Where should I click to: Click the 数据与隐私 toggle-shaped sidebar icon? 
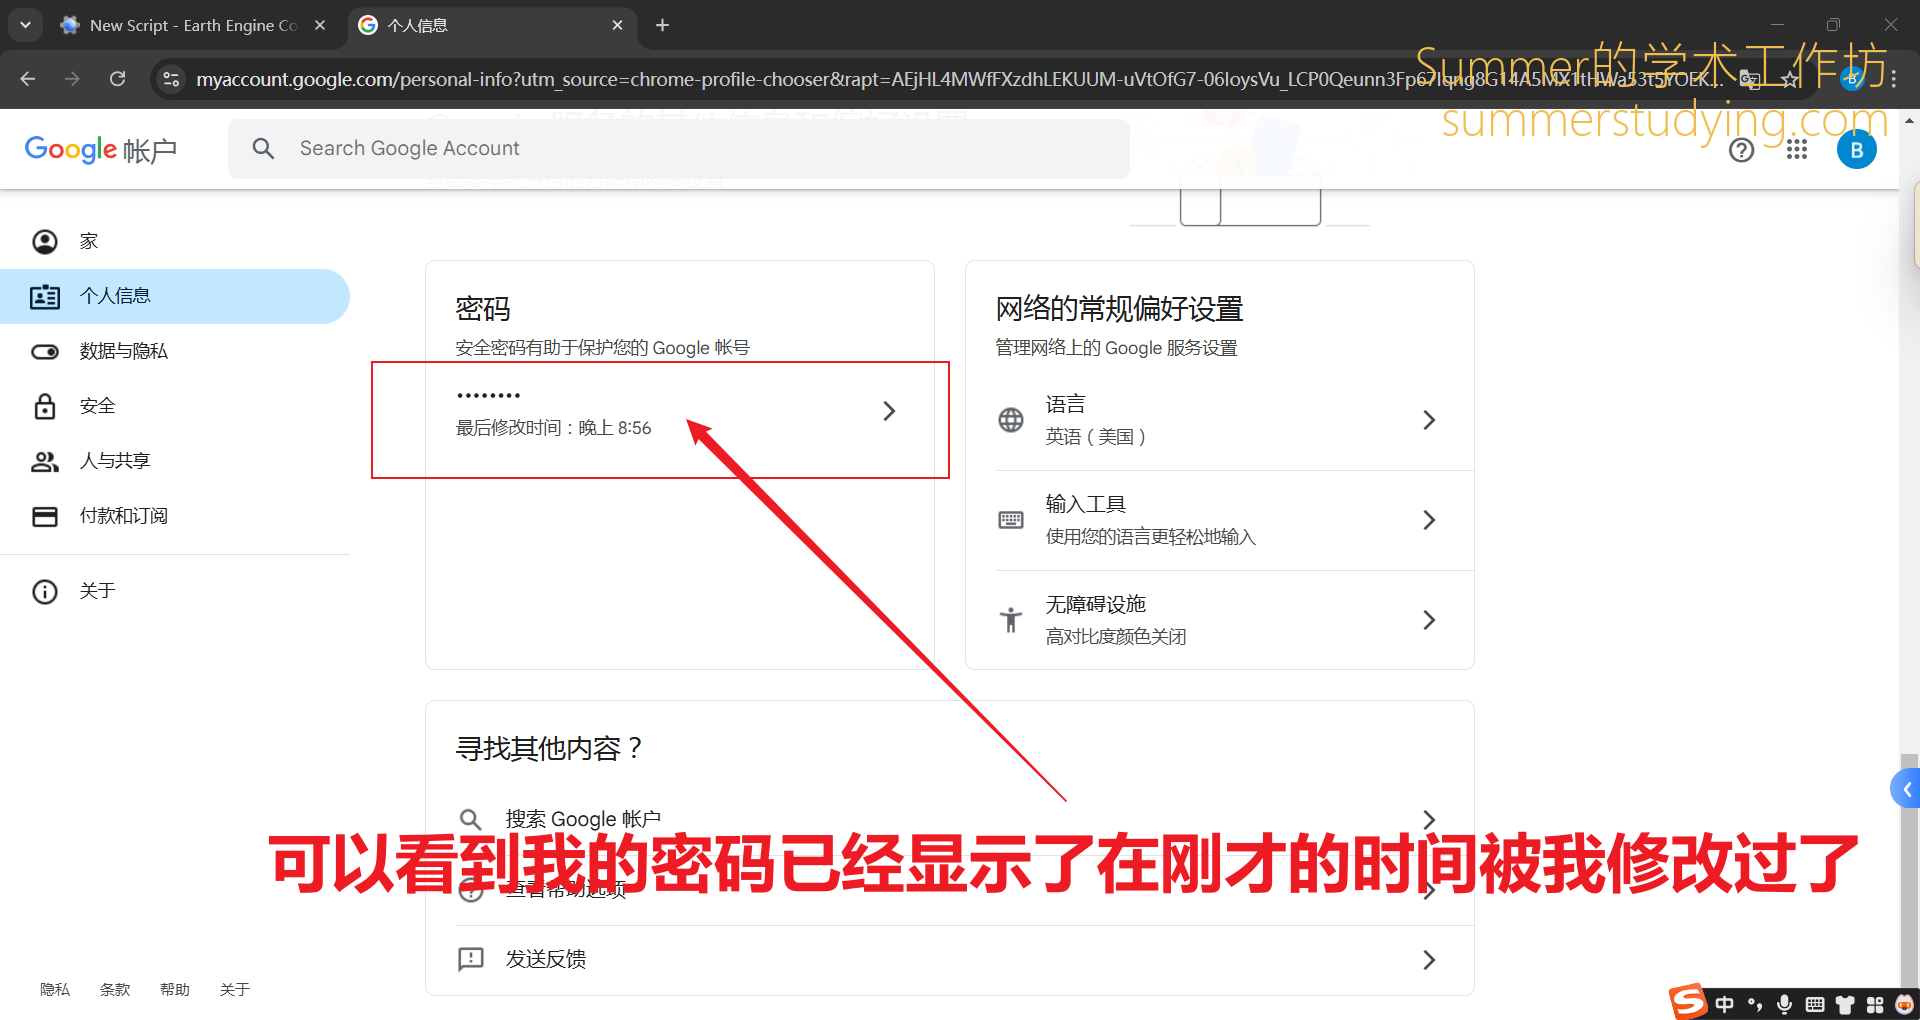pyautogui.click(x=45, y=351)
